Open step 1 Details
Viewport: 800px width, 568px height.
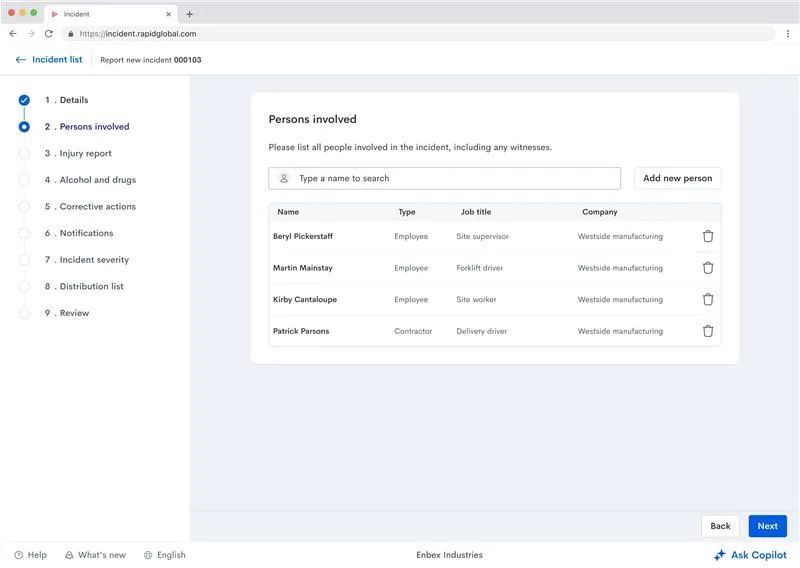tap(66, 100)
